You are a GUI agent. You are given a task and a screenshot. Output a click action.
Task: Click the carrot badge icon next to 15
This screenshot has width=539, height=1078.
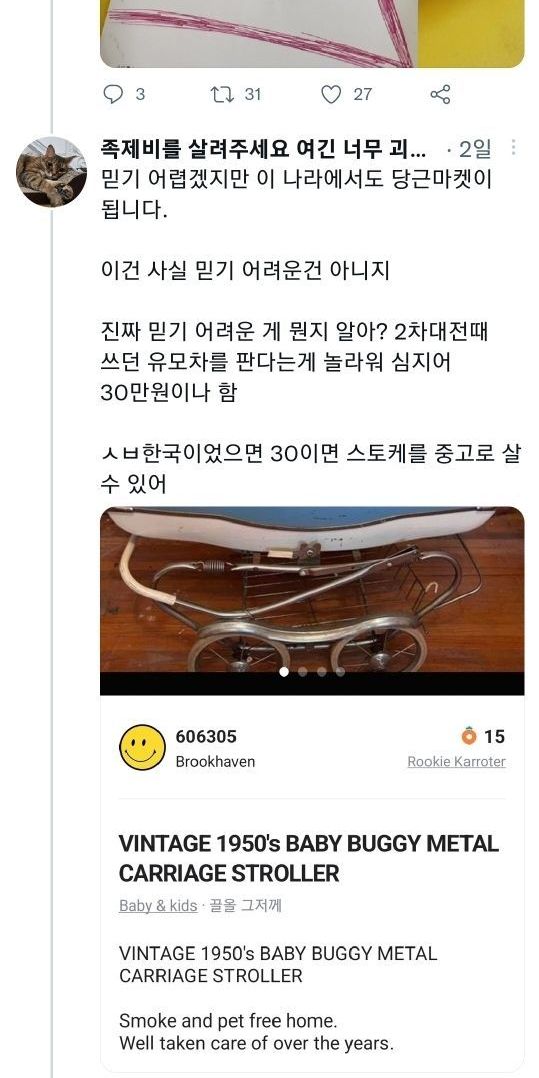[468, 736]
